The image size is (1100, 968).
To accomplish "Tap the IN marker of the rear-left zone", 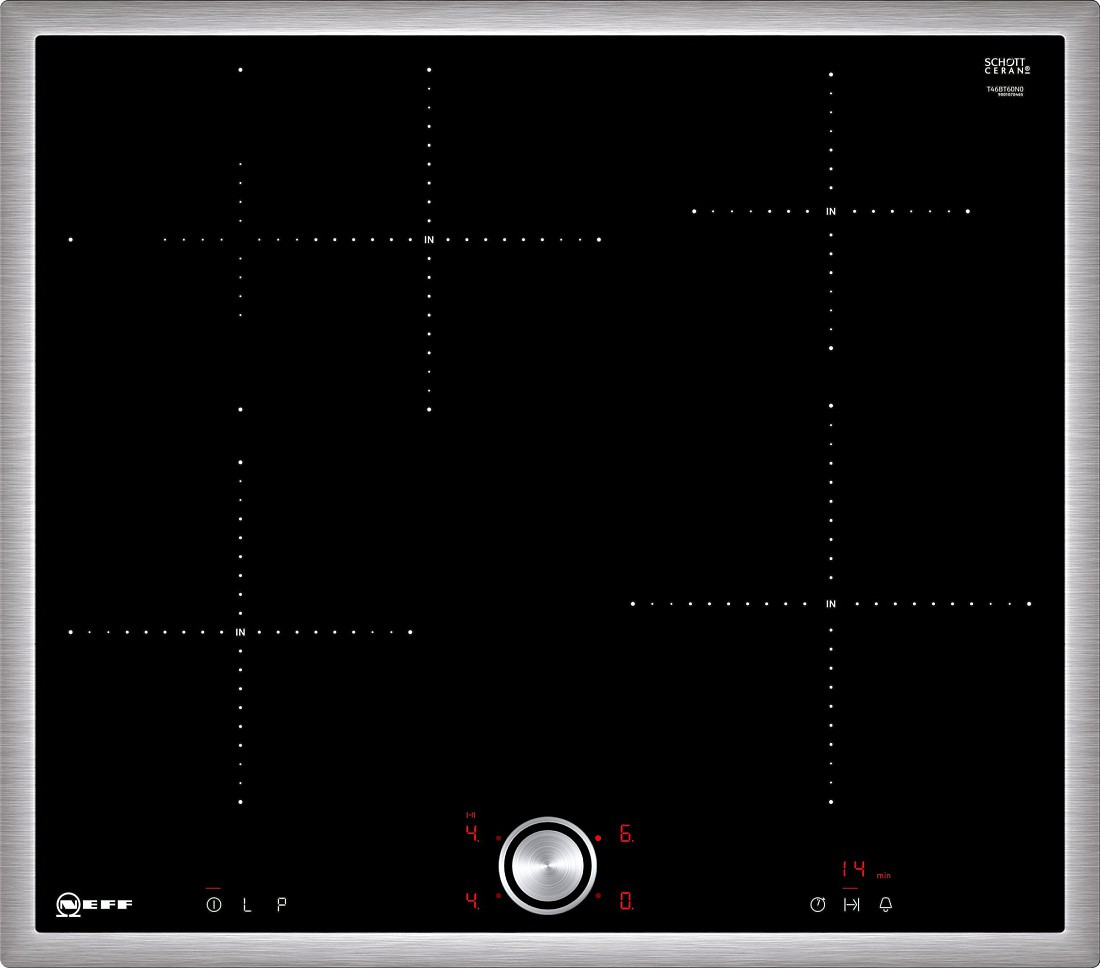I will [429, 240].
